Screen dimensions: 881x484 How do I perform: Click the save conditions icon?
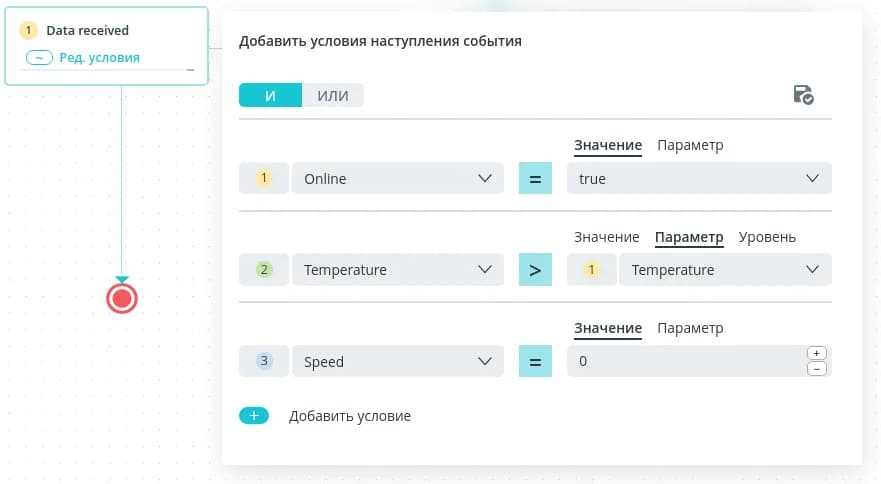tap(802, 95)
